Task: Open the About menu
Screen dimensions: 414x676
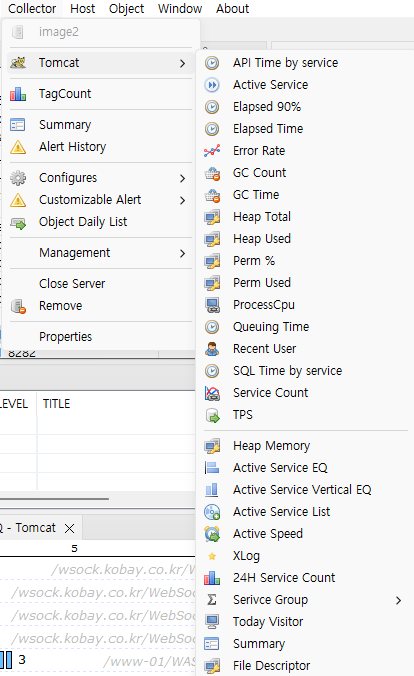Action: [232, 9]
